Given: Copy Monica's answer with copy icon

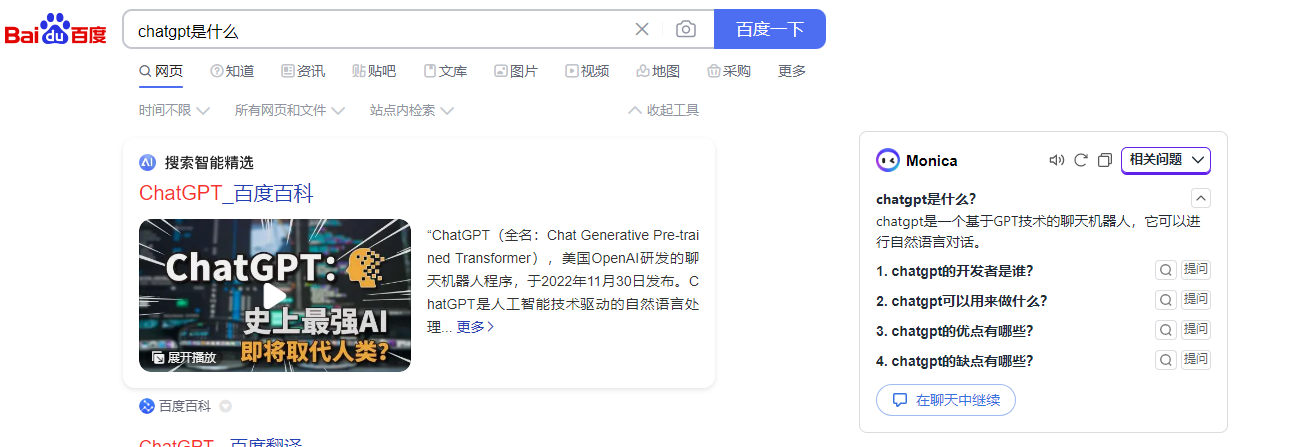Looking at the screenshot, I should (x=1105, y=160).
